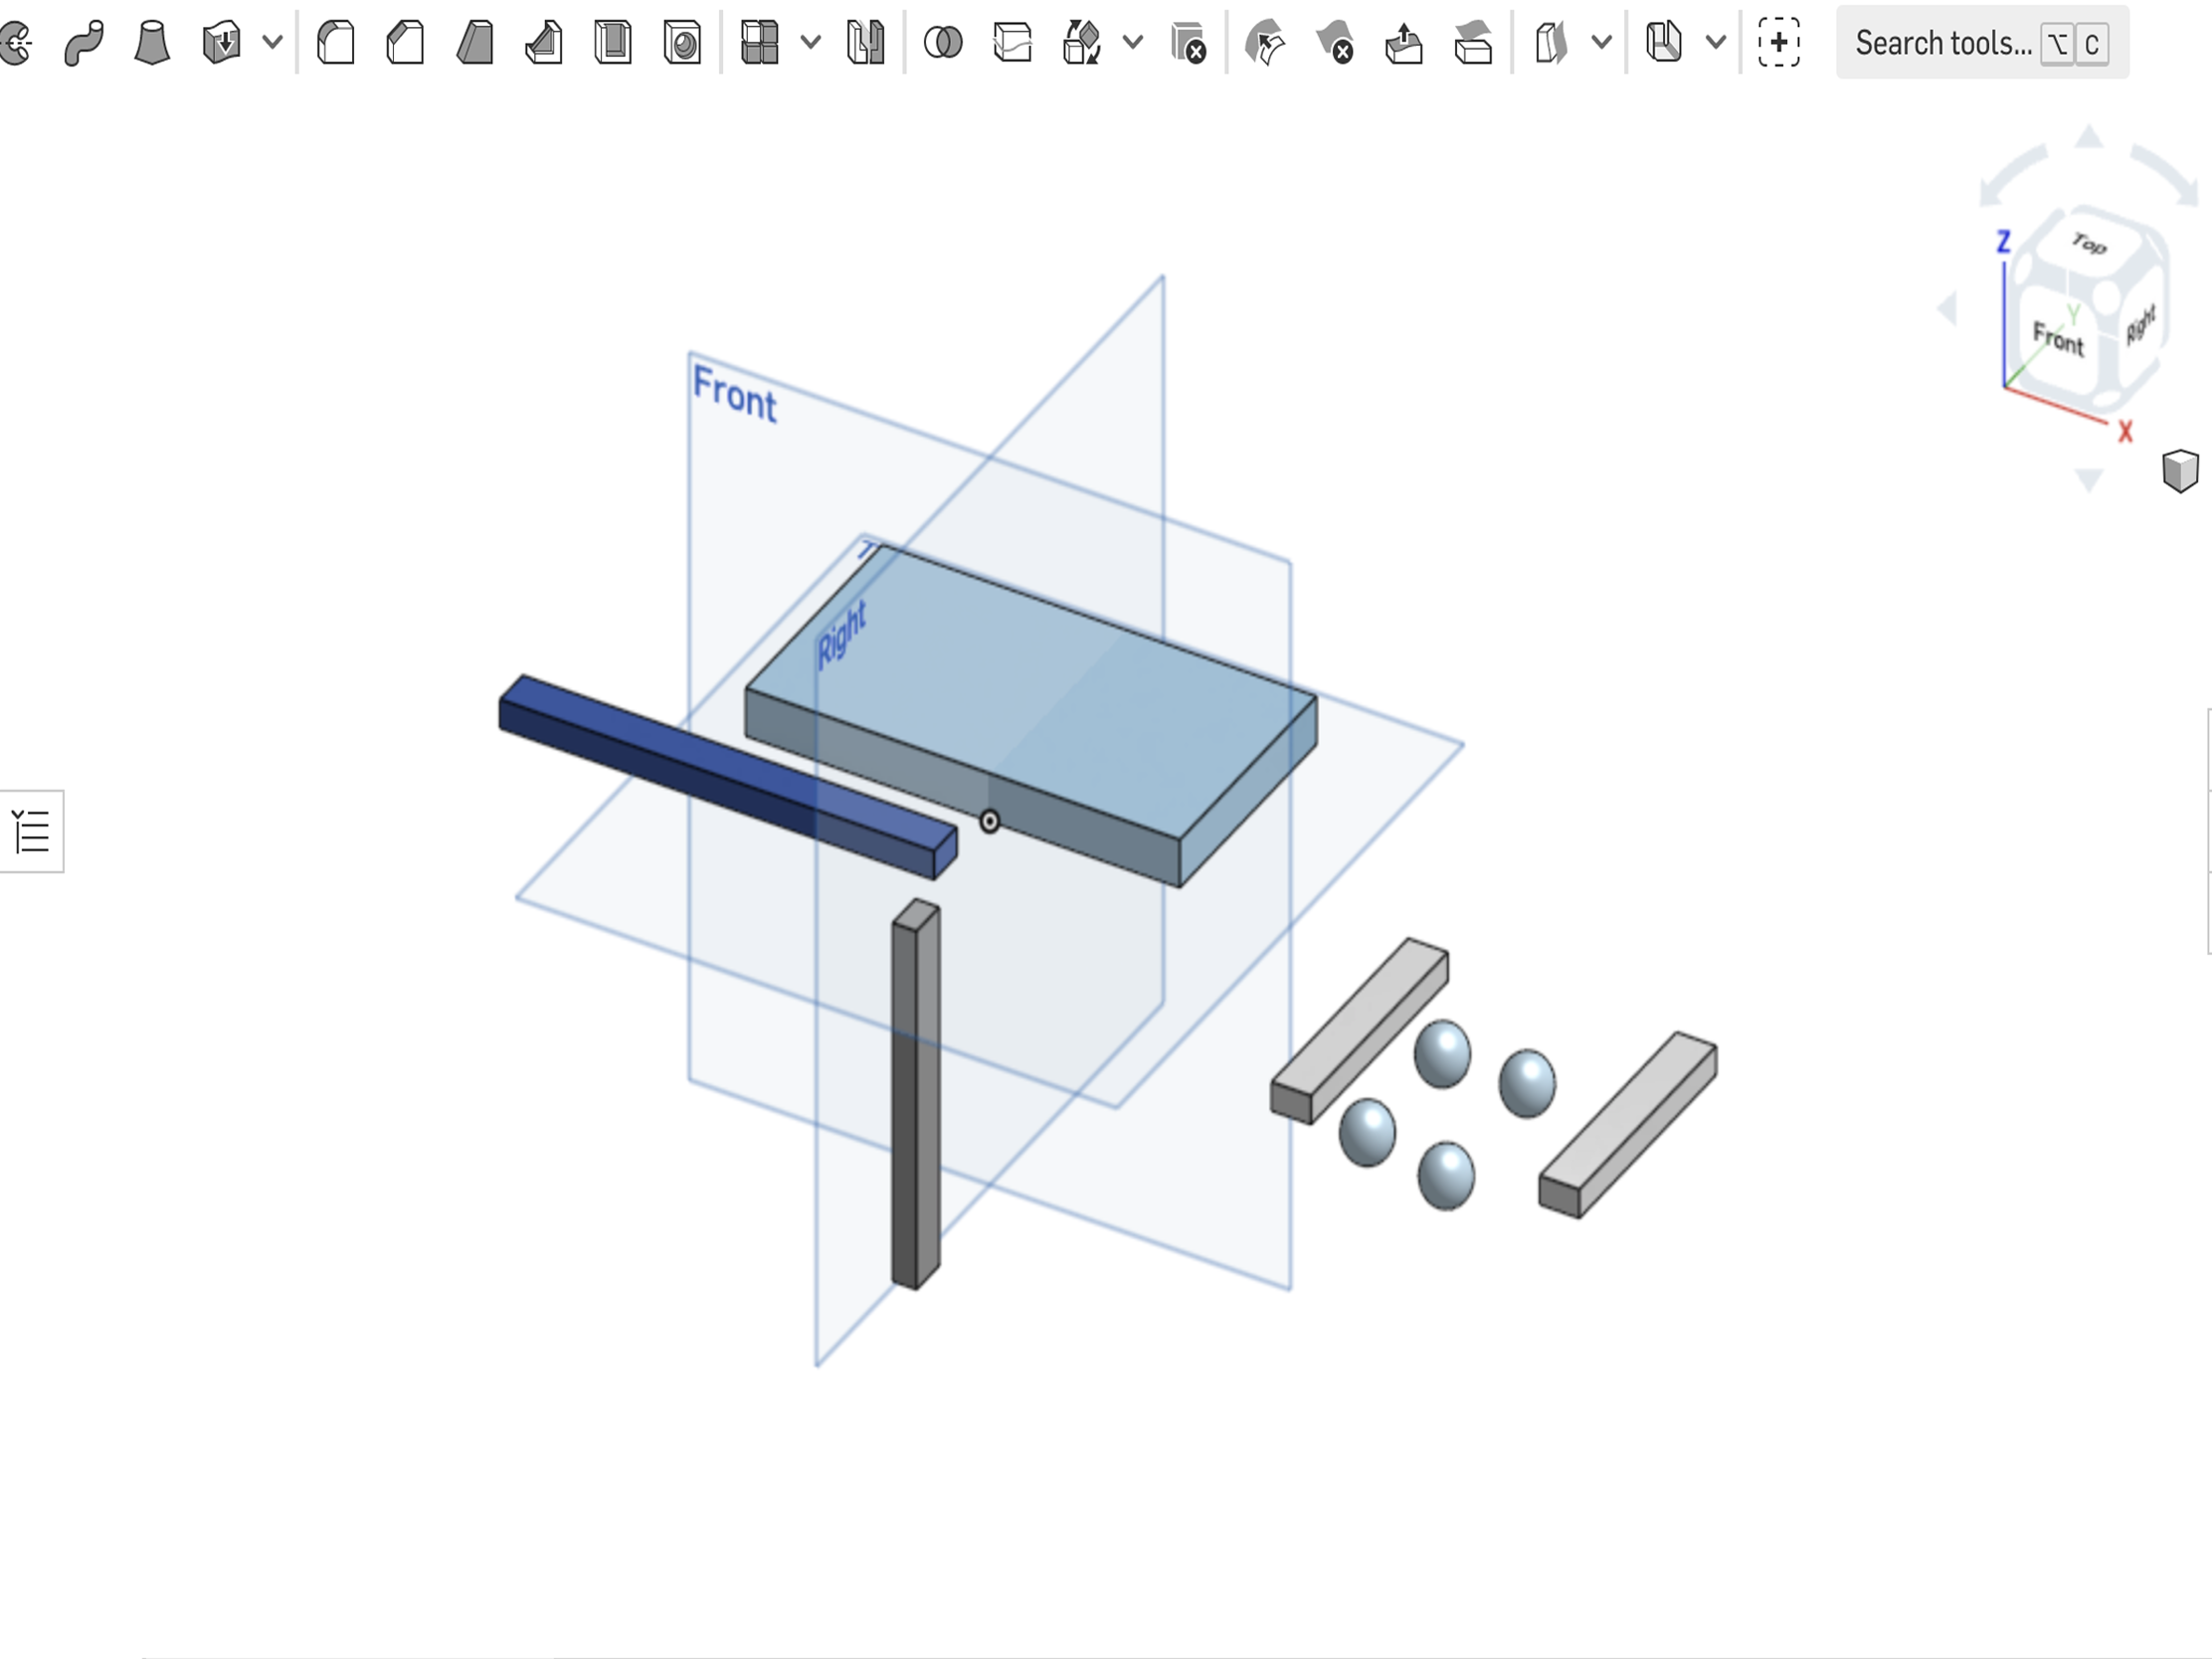Toggle the feature list panel

tap(31, 831)
